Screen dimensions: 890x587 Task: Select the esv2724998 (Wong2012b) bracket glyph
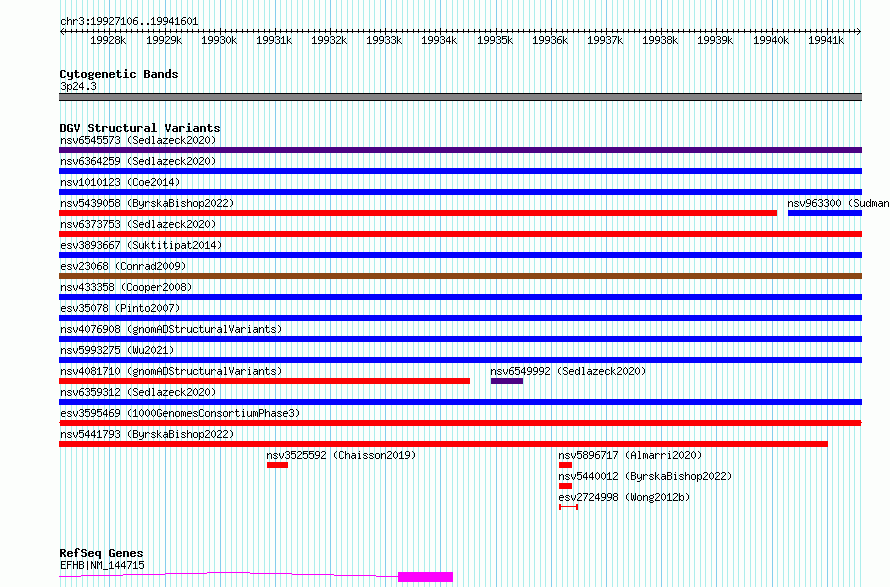point(568,507)
